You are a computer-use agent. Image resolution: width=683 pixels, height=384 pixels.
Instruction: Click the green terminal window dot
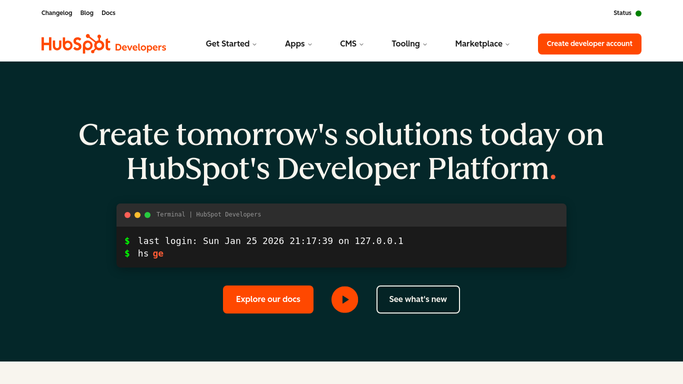click(147, 215)
